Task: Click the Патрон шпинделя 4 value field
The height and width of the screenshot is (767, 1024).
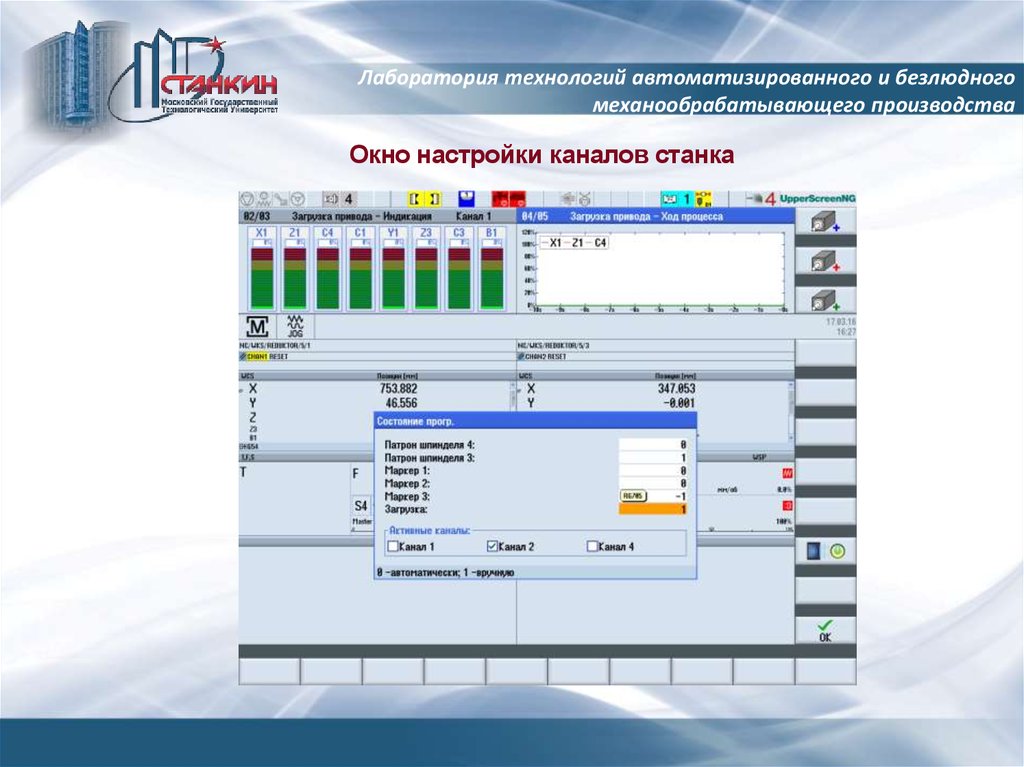Action: click(x=653, y=444)
